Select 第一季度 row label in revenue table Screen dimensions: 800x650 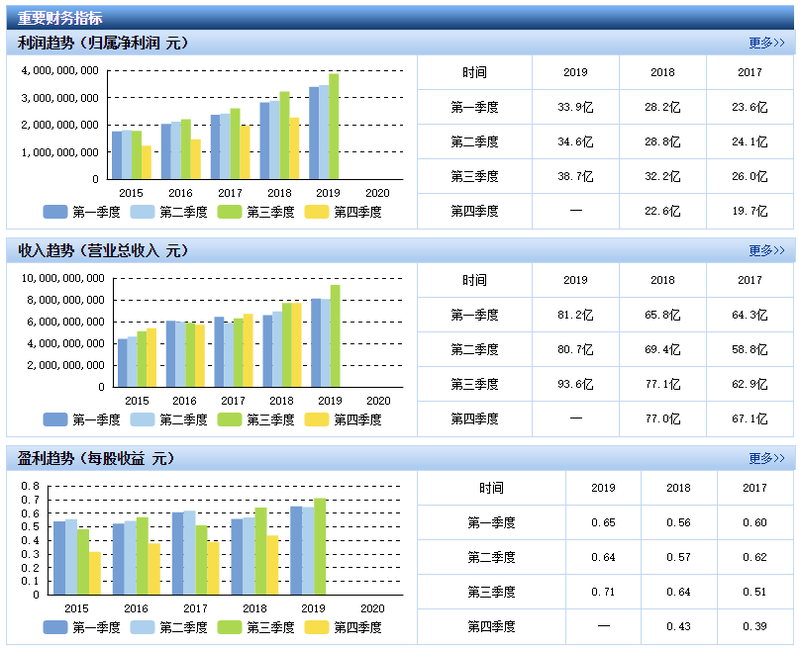[x=474, y=315]
